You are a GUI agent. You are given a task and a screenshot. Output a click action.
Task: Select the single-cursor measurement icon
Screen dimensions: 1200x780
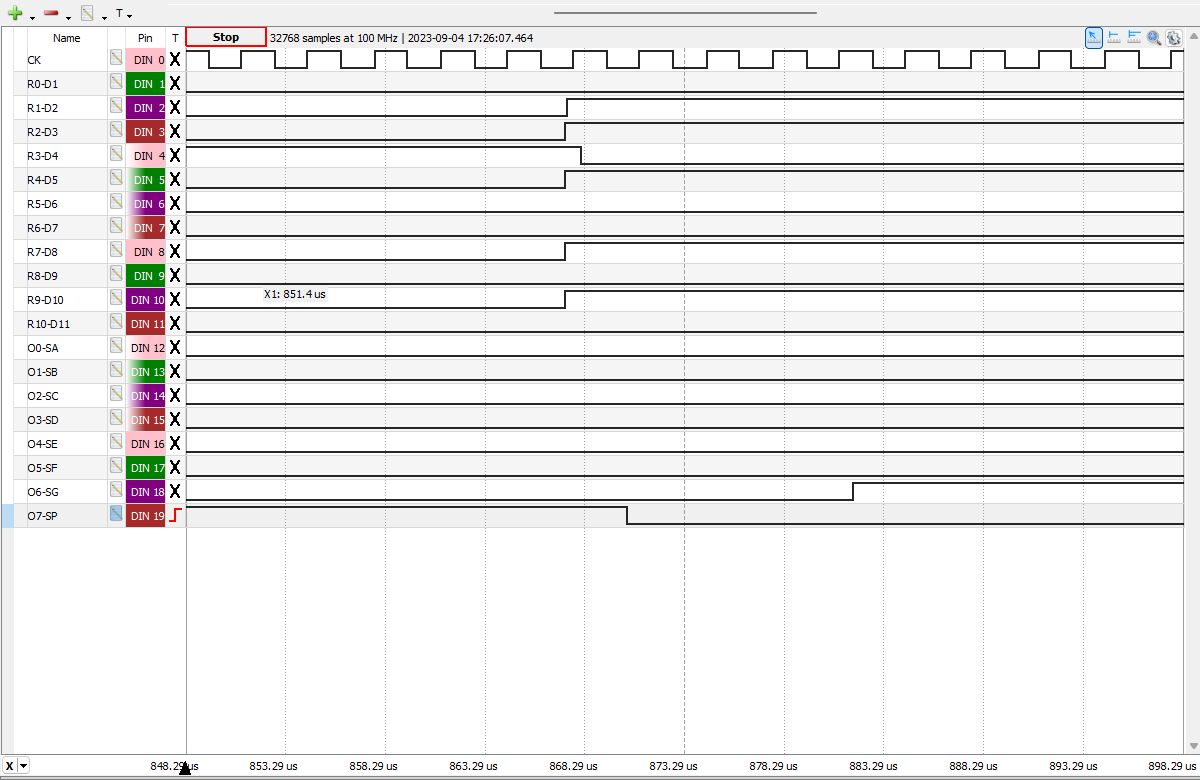pyautogui.click(x=1114, y=37)
